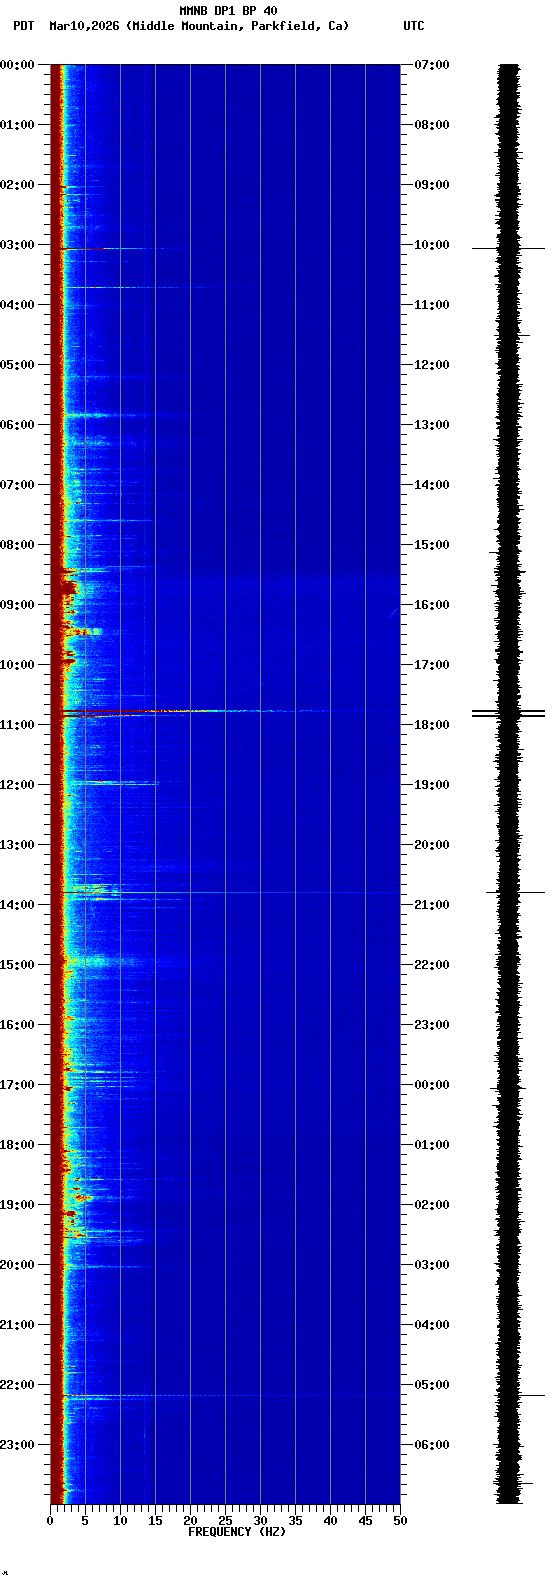Screen dimensions: 552x1584
Task: Click the seismogram spike near 10:00 UTC
Action: pyautogui.click(x=509, y=248)
